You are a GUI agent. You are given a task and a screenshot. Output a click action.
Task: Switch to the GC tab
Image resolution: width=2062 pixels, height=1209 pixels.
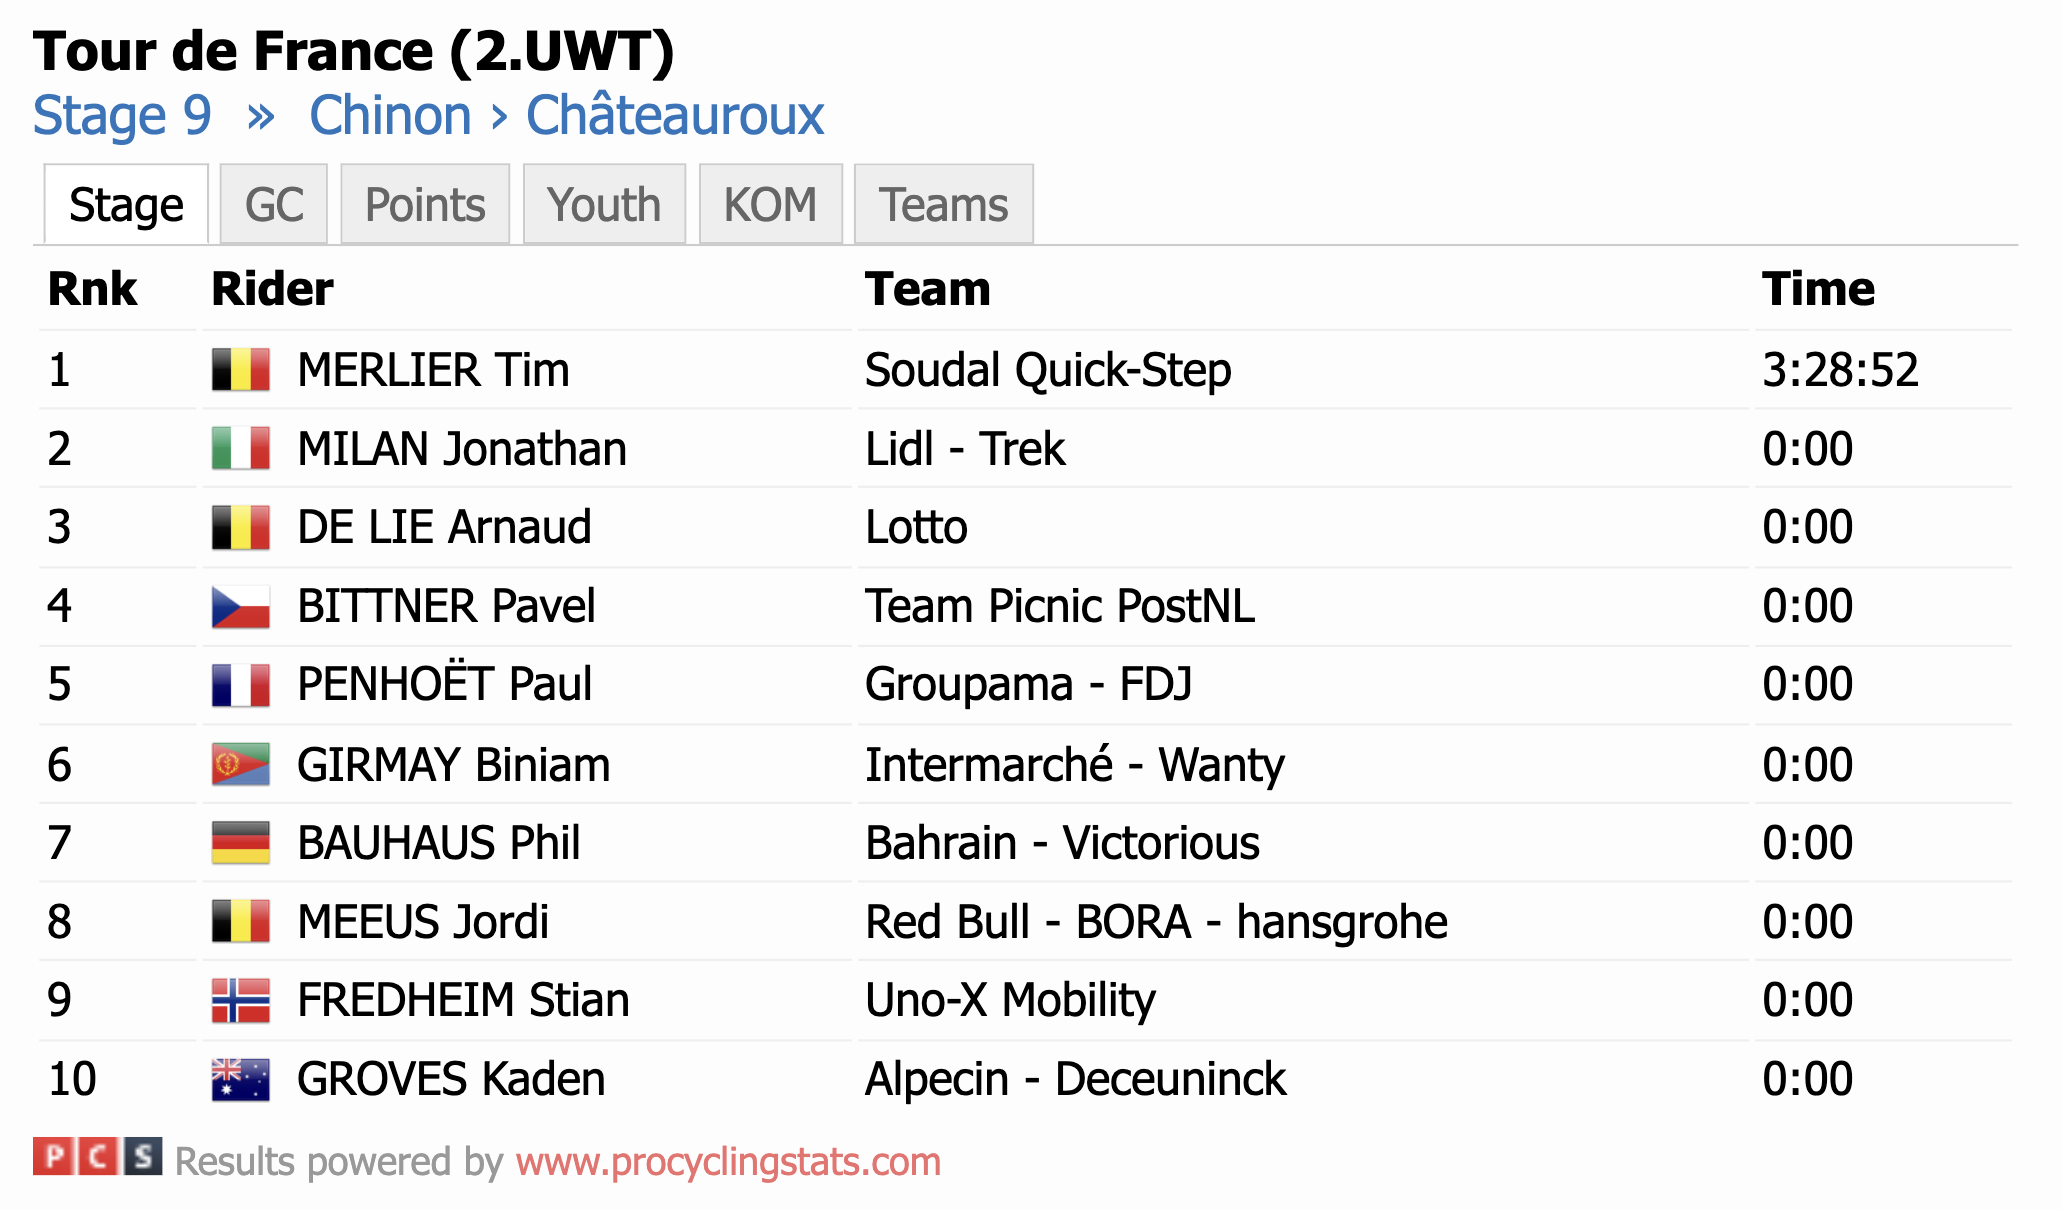[274, 204]
